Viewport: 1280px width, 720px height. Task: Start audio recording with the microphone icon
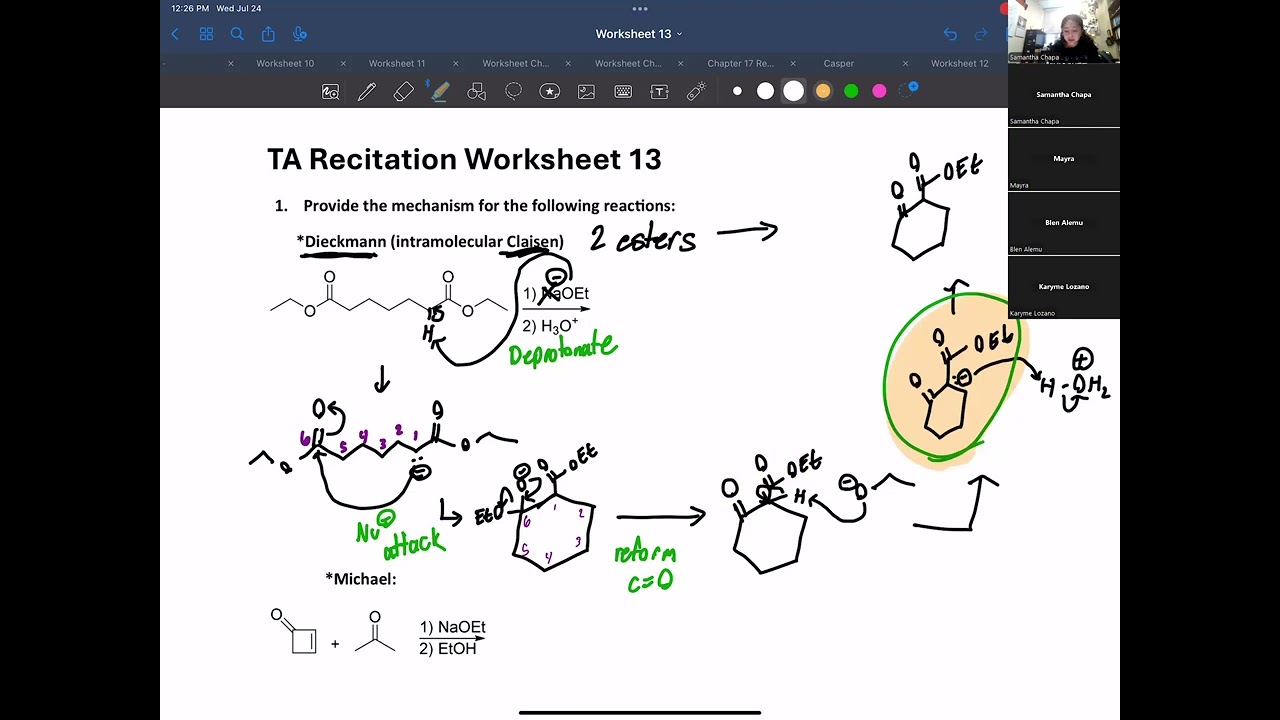pyautogui.click(x=299, y=34)
